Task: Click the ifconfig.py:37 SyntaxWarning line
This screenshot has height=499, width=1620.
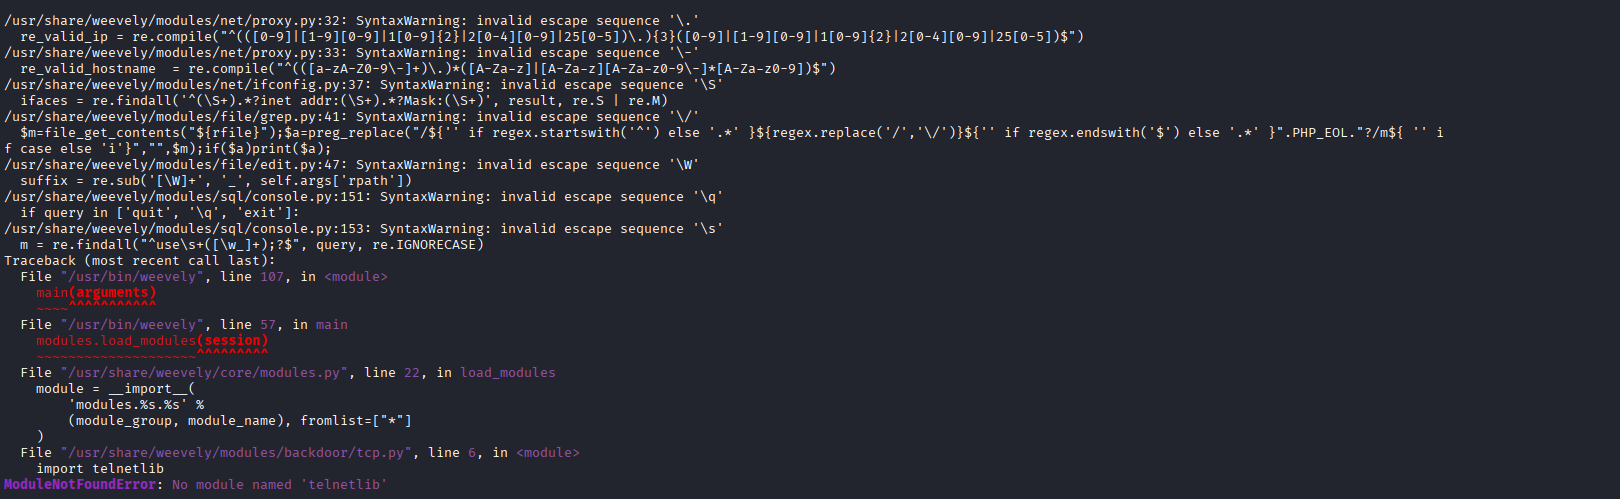Action: [x=364, y=85]
